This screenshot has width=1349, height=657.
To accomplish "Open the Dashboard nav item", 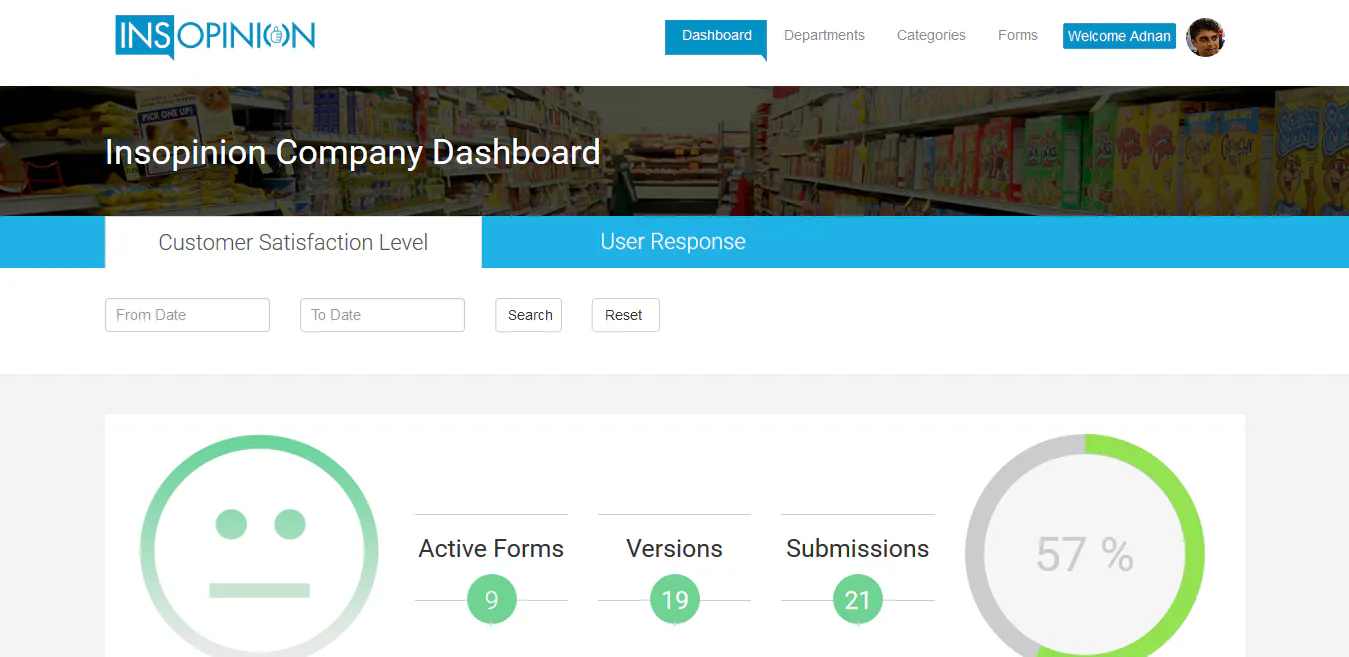I will (716, 36).
